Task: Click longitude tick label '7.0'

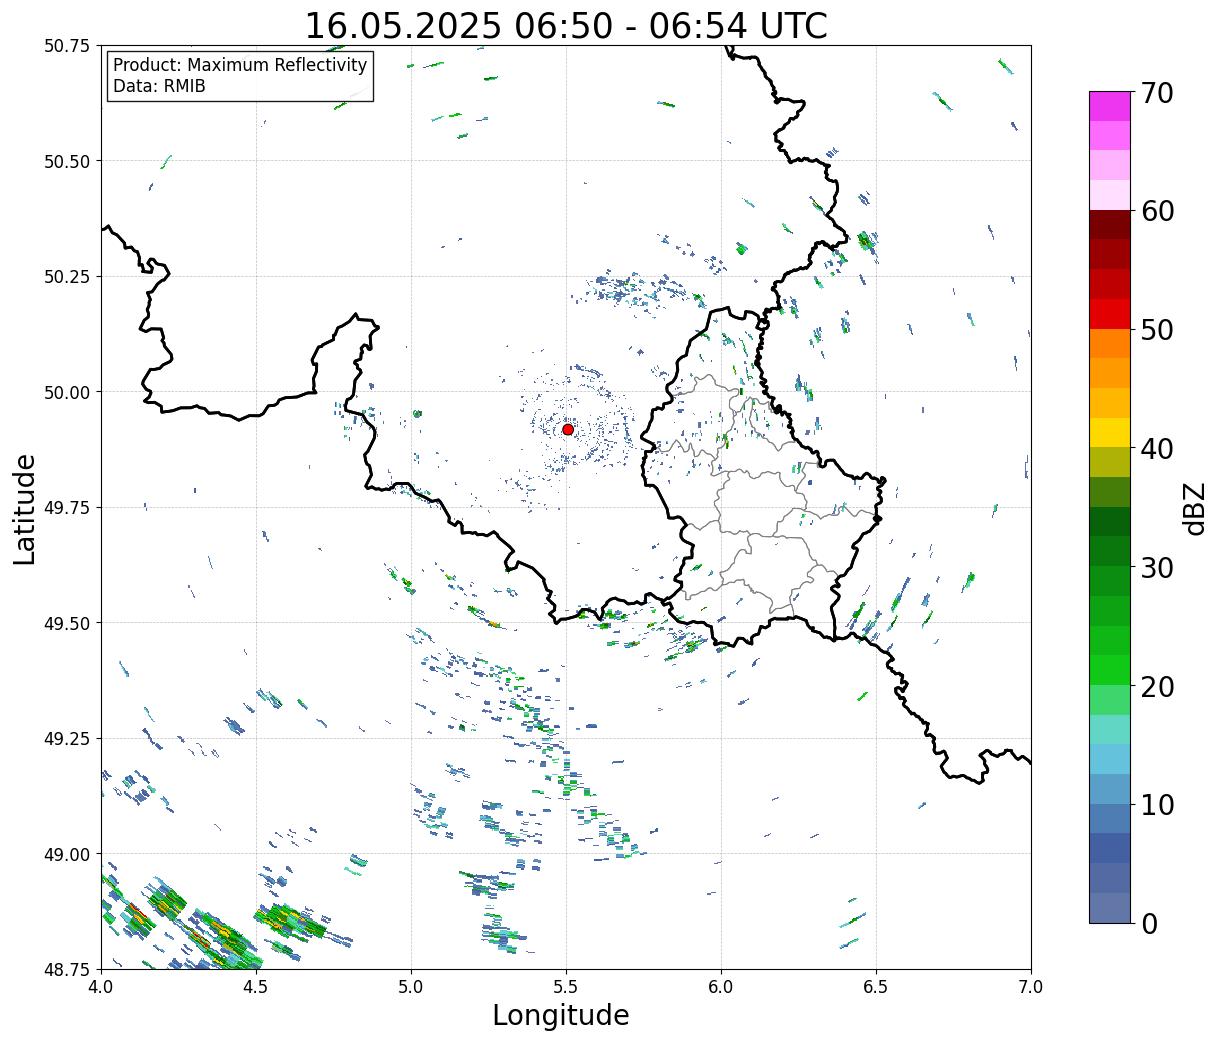Action: point(1031,987)
